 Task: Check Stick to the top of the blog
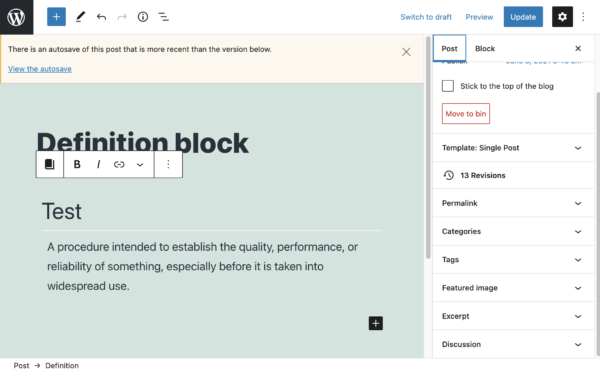(x=448, y=86)
